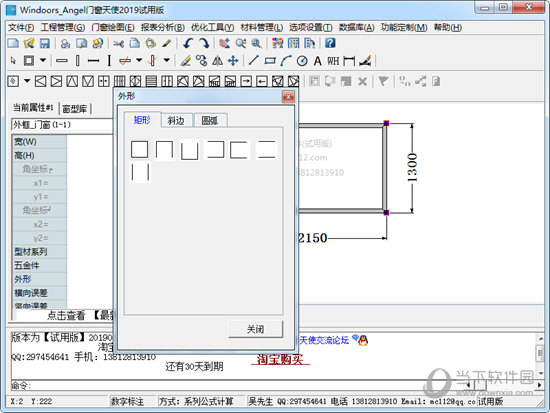The image size is (550, 413).
Task: Switch to the 斜边 tab
Action: (x=176, y=120)
